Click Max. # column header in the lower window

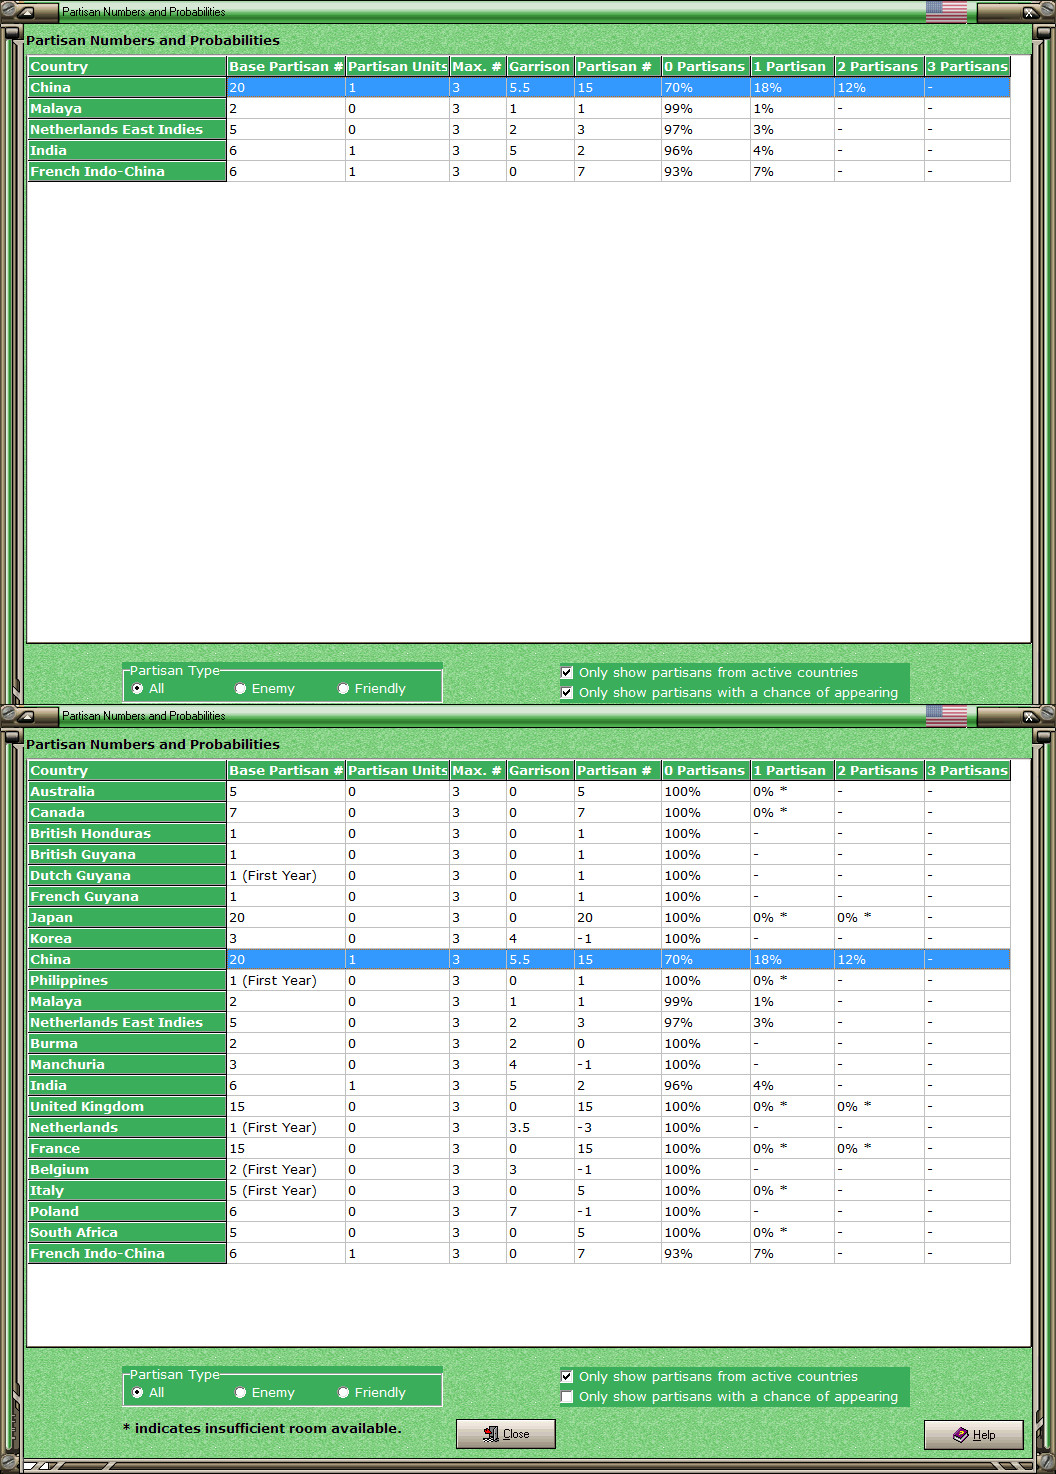pos(477,771)
